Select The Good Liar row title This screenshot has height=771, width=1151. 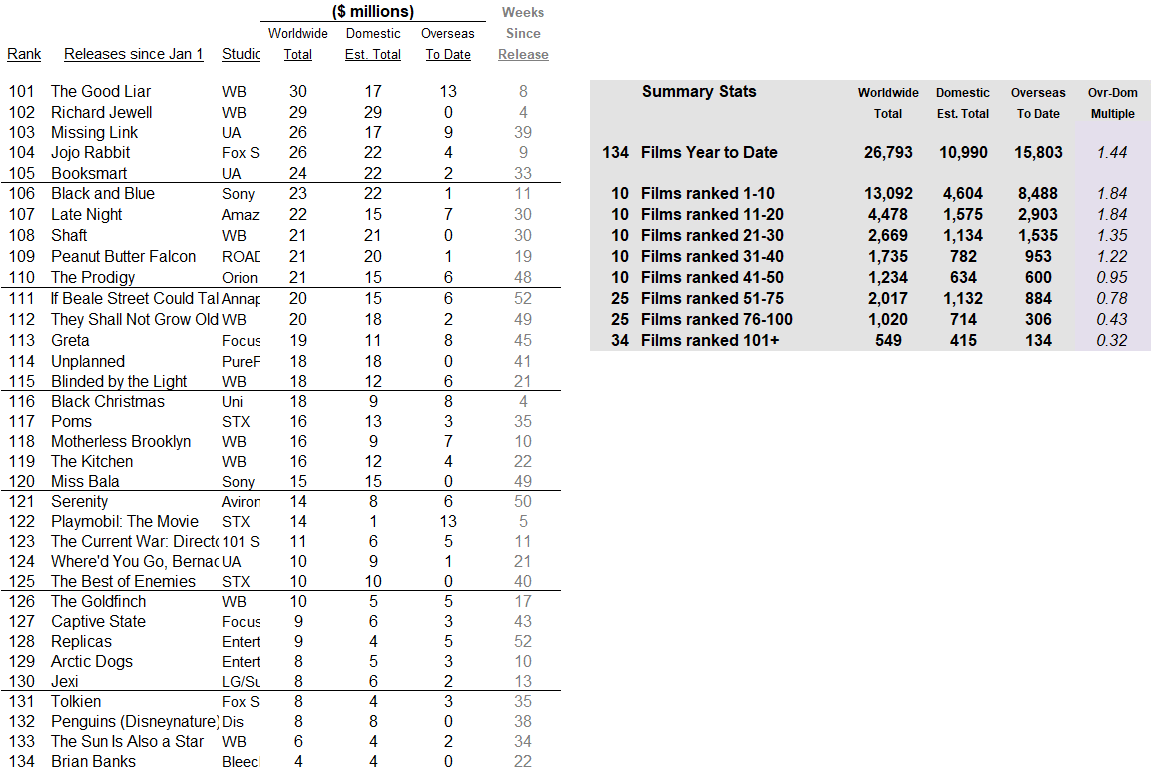click(101, 92)
